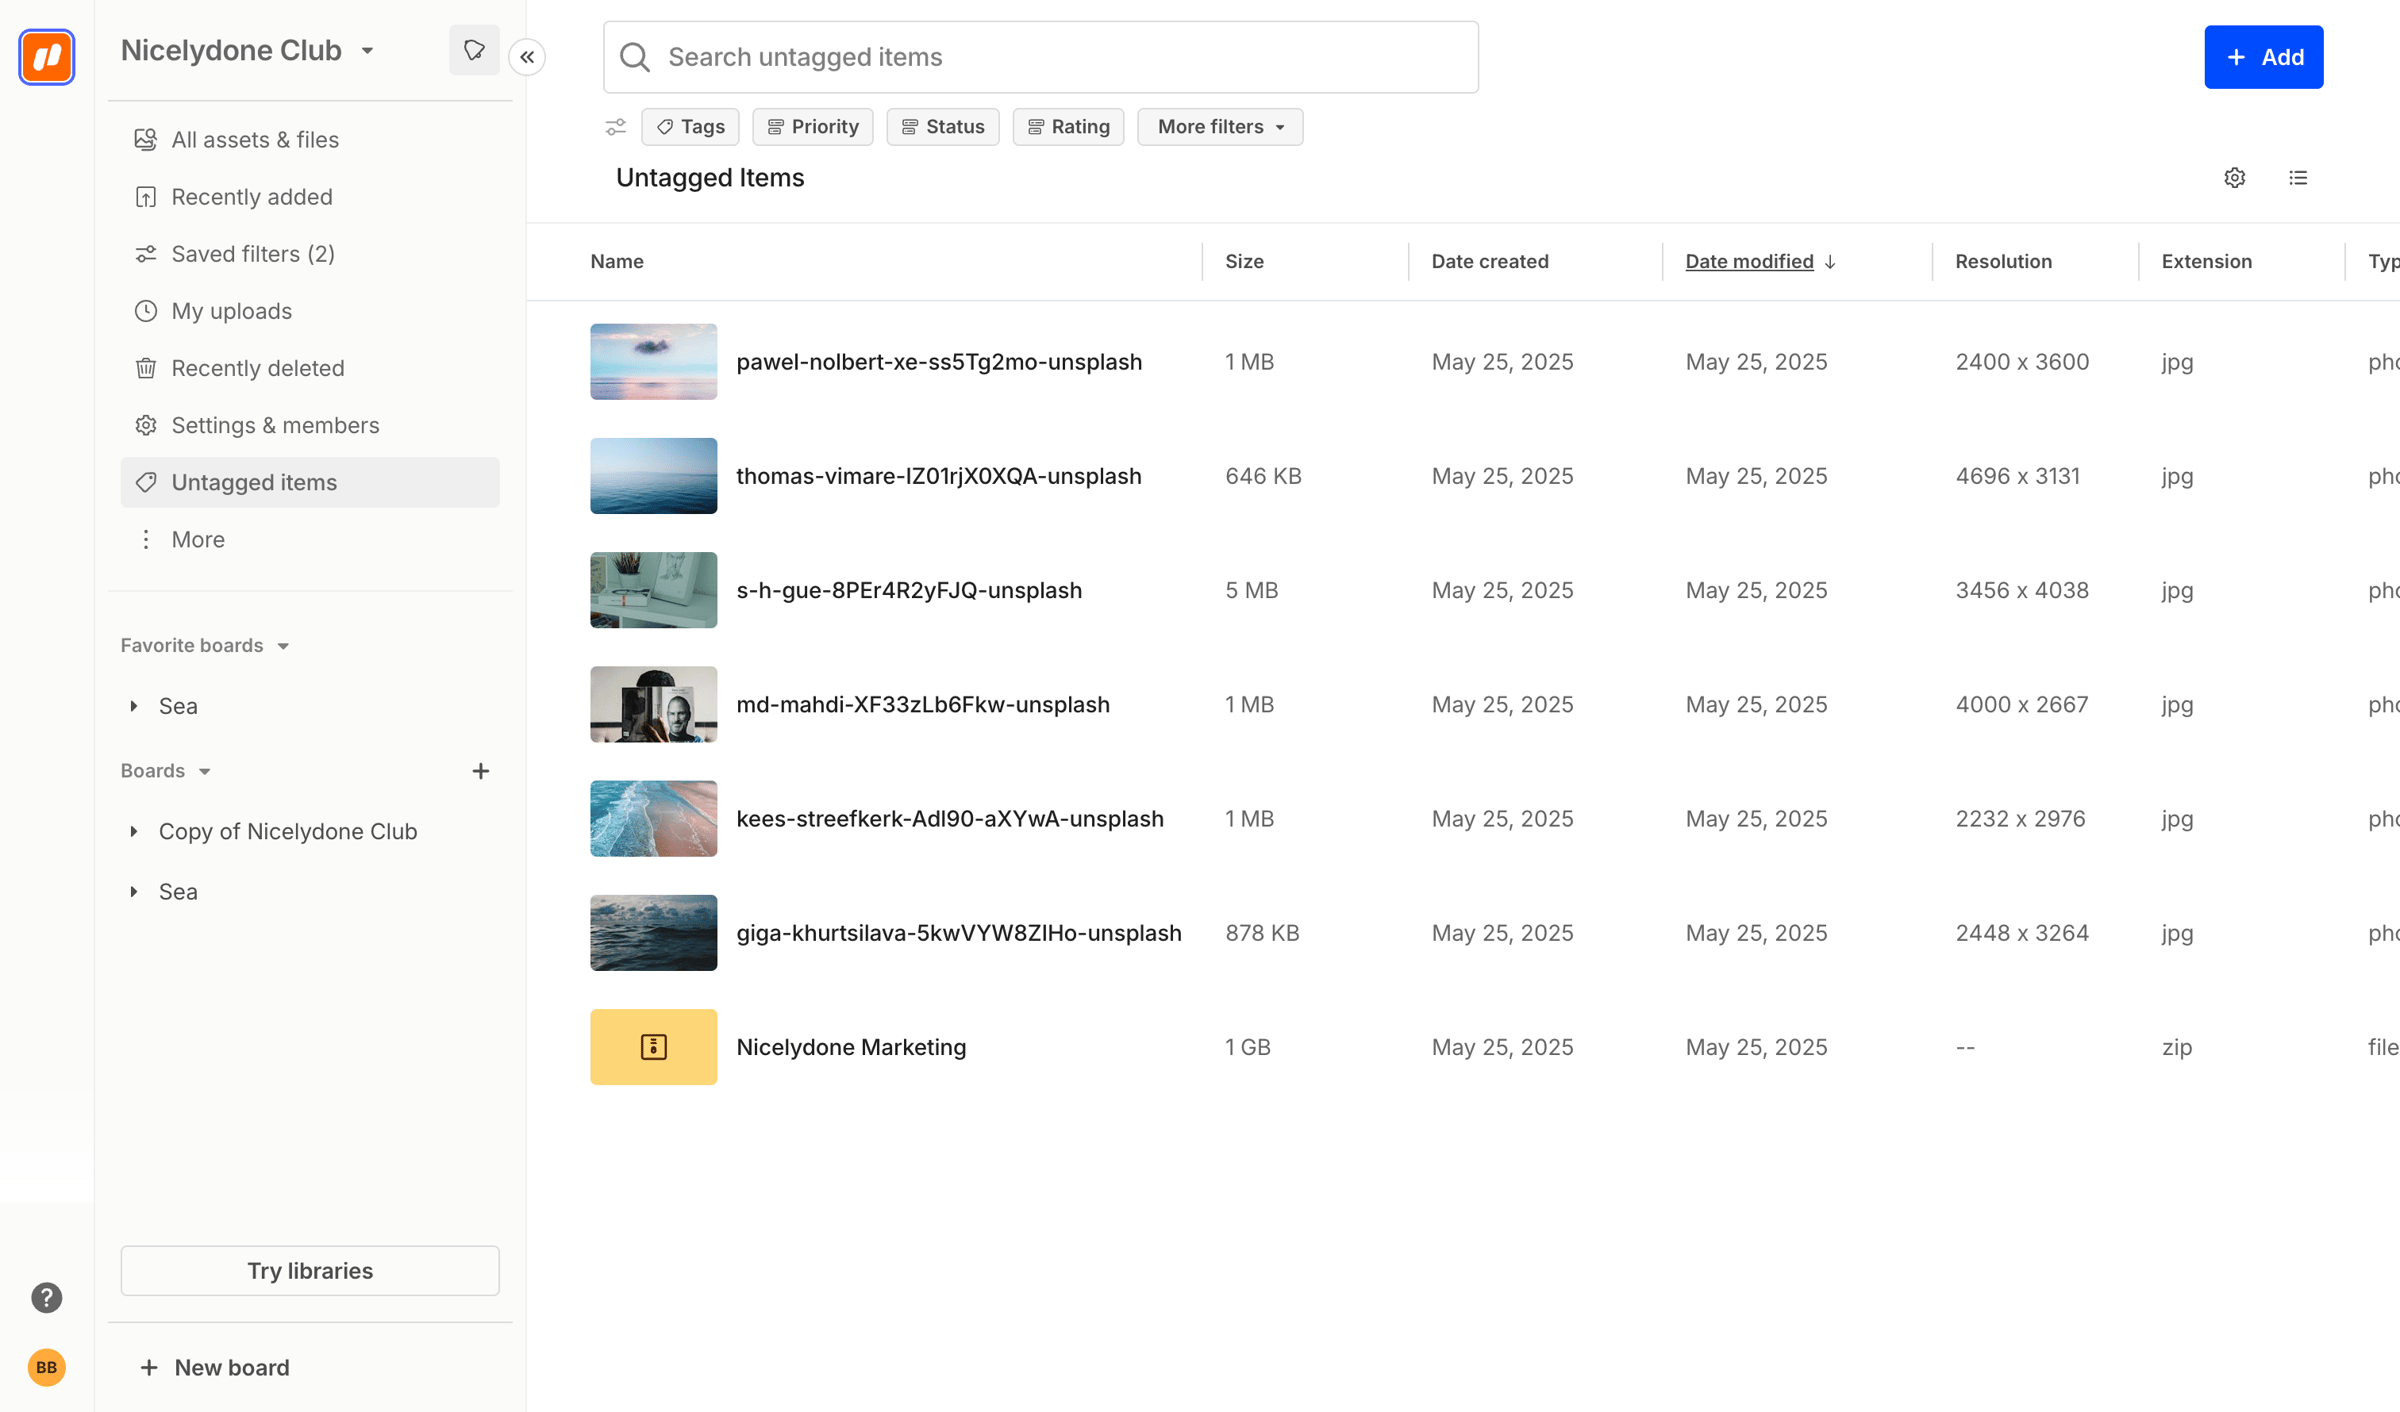2400x1412 pixels.
Task: Select Untagged items in sidebar
Action: click(310, 482)
